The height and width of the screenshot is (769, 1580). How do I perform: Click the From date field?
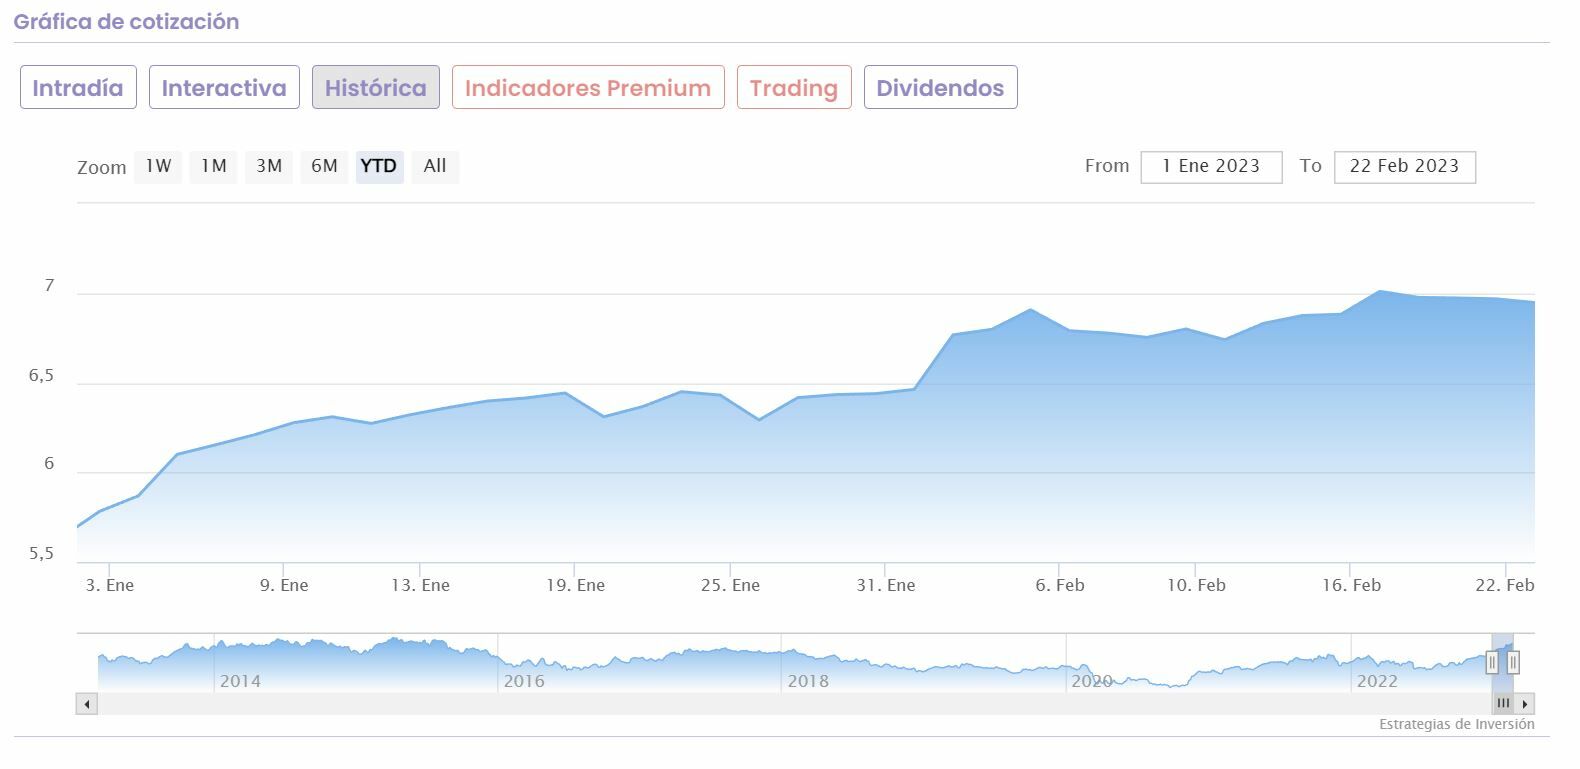point(1211,167)
